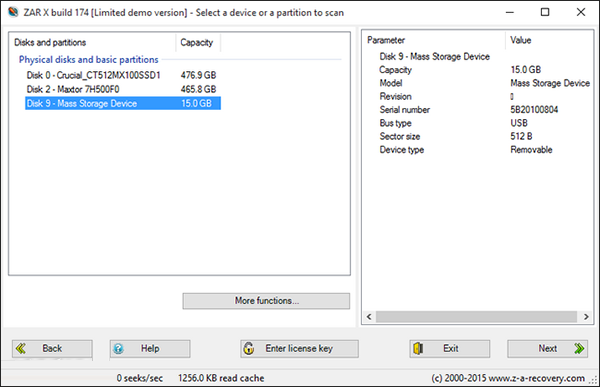Click the blue question mark Help icon

[x=119, y=349]
